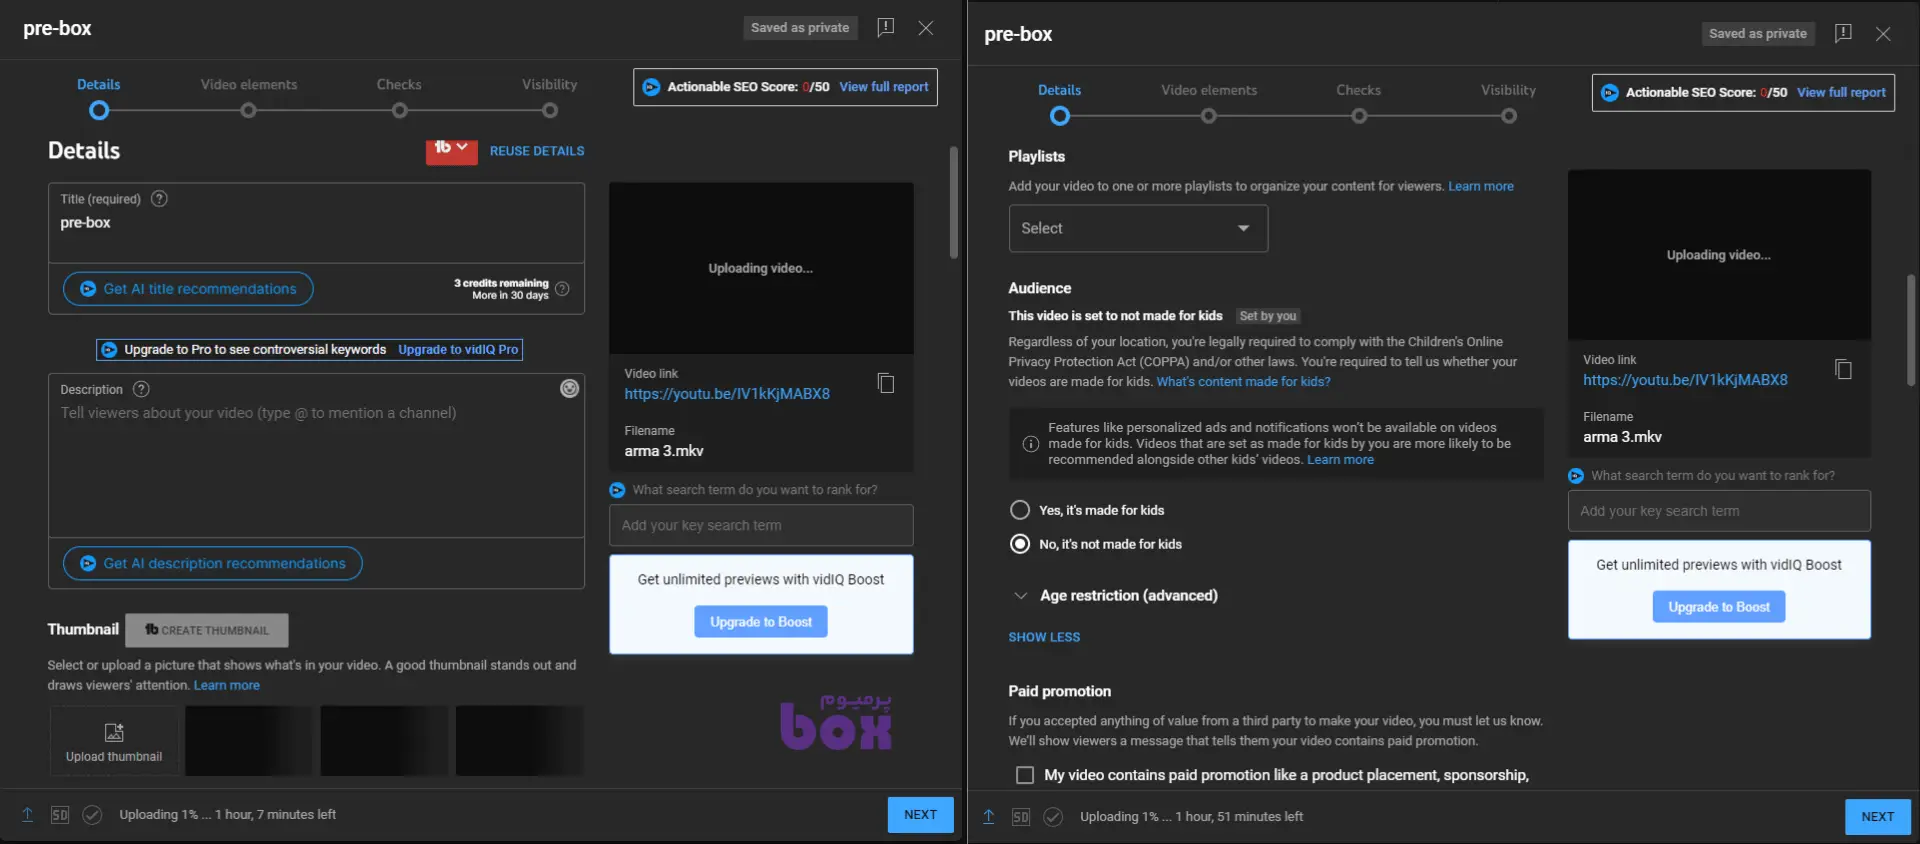Open 'What's content made for kids?' link
Screen dimensions: 1920x844
point(1243,382)
